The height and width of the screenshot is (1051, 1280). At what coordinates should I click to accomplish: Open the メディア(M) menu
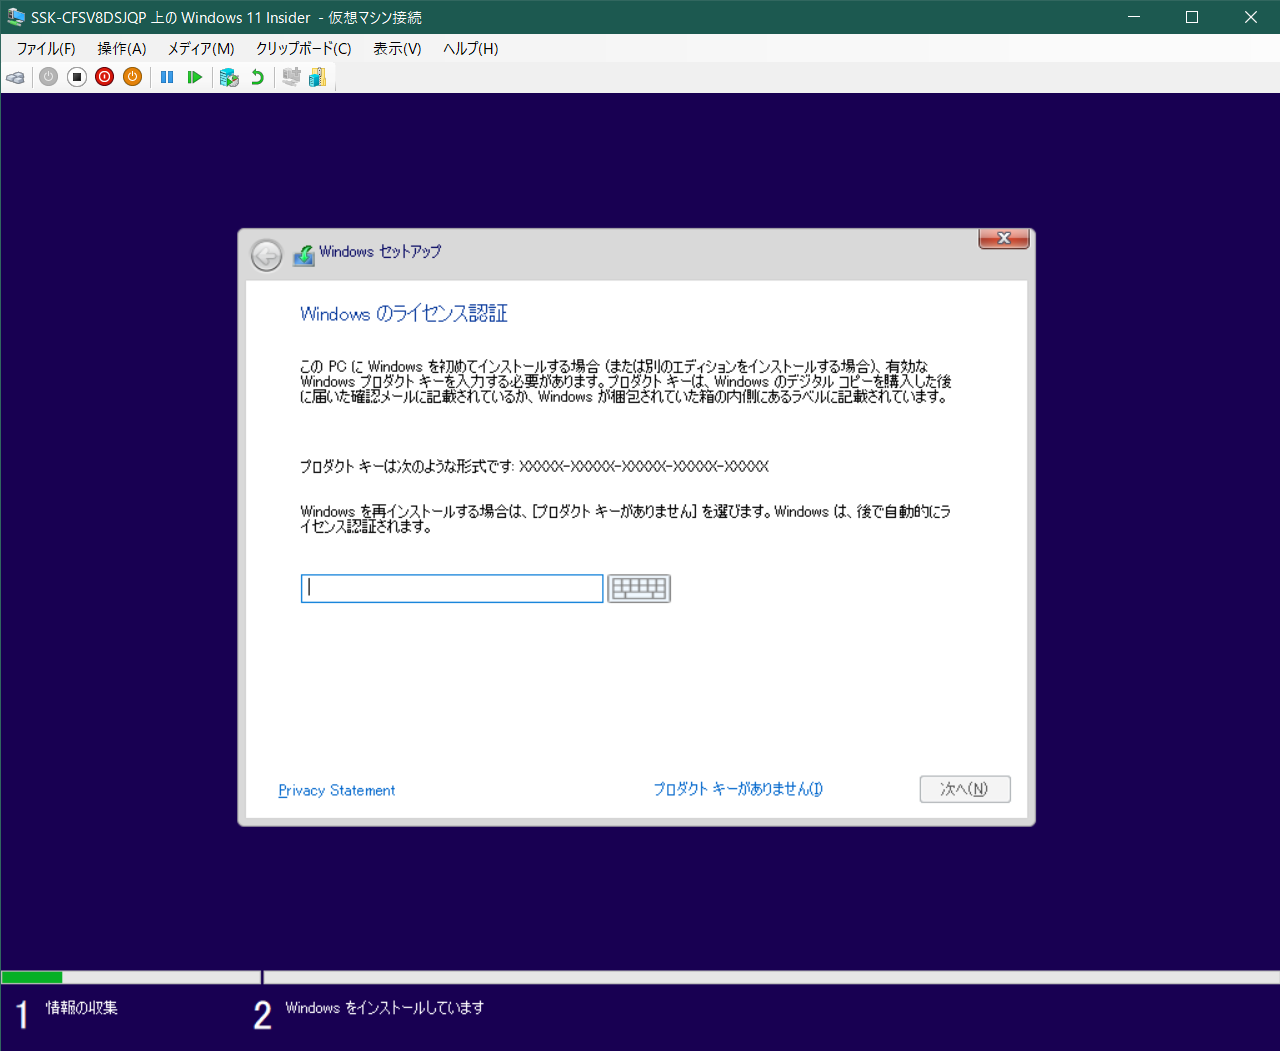[201, 48]
